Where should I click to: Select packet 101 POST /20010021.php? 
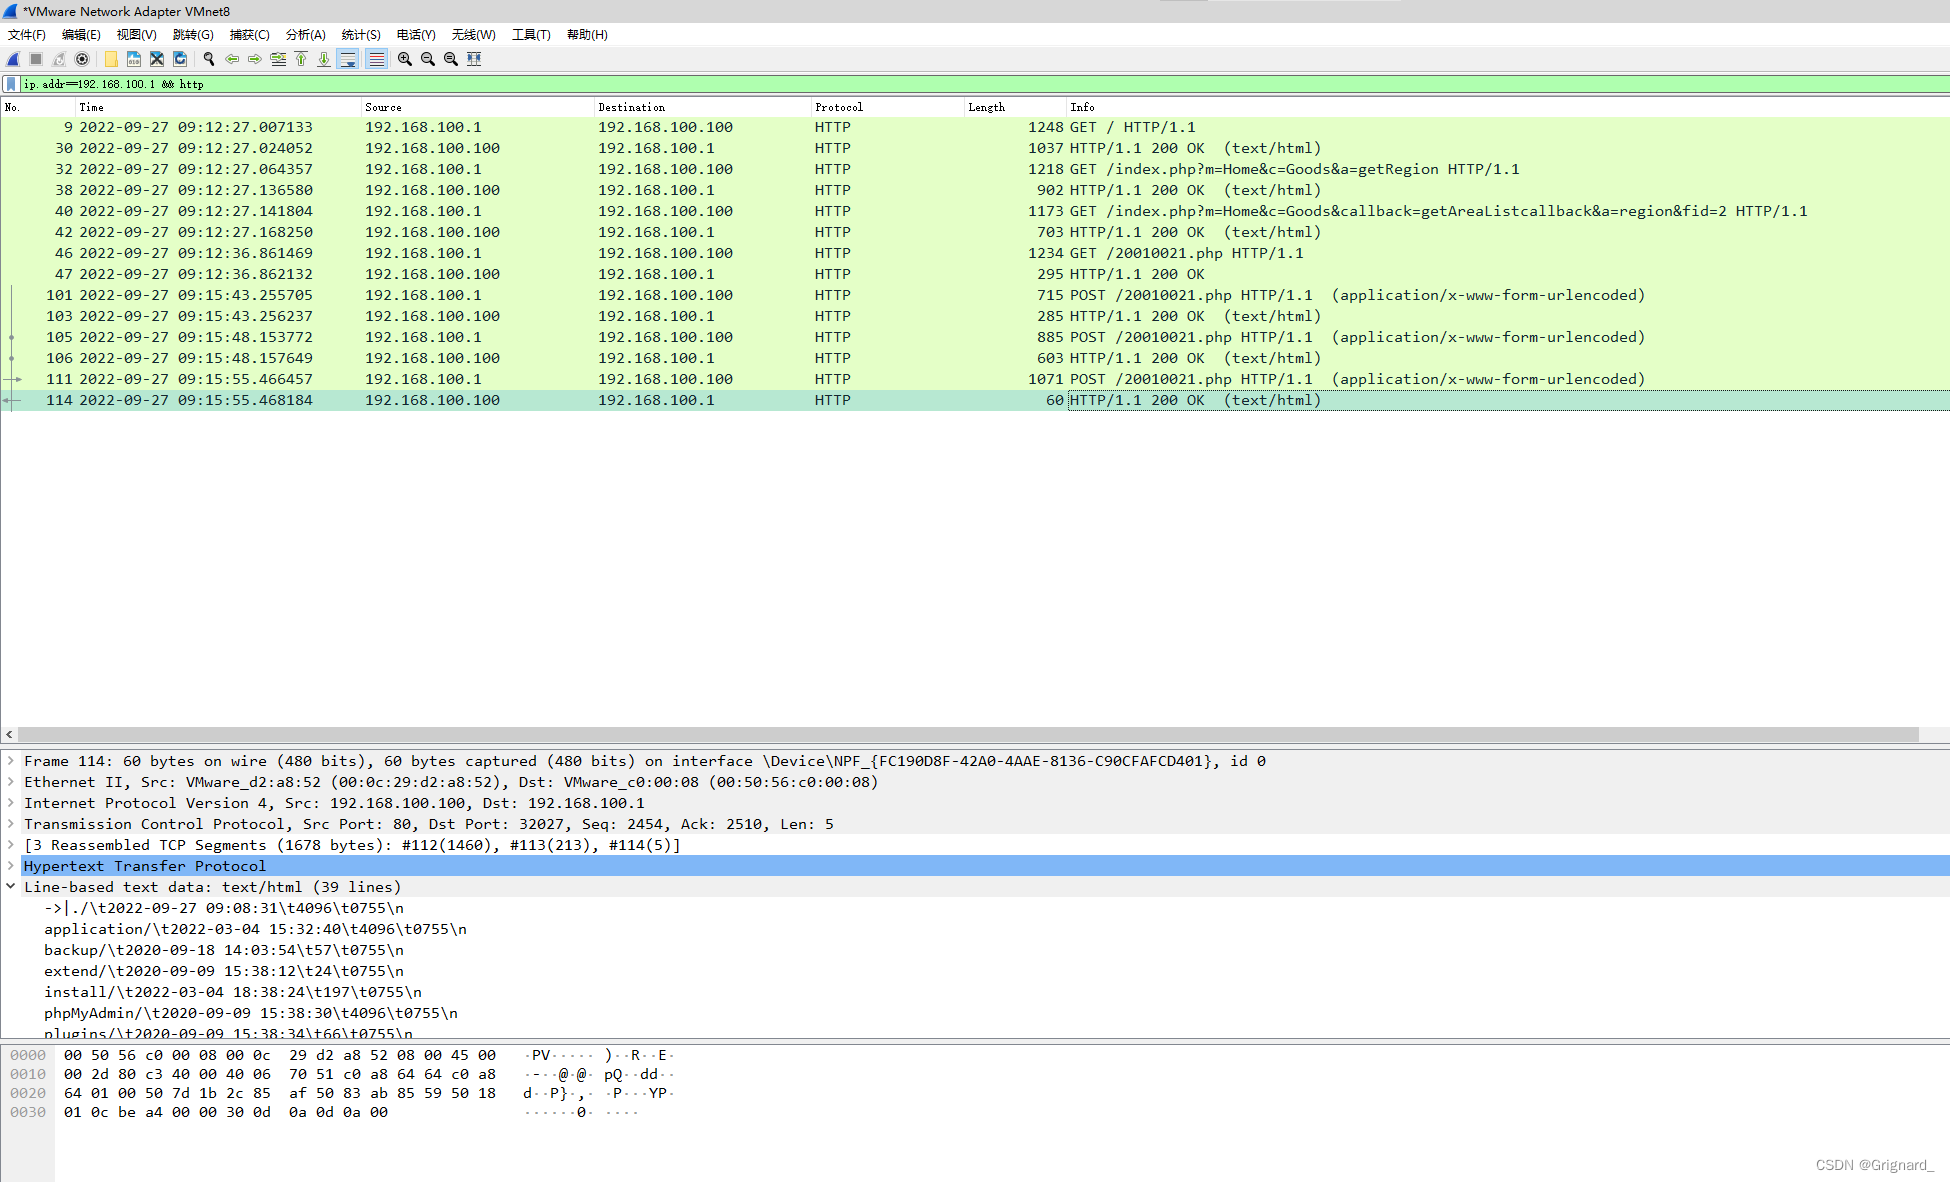[x=975, y=295]
